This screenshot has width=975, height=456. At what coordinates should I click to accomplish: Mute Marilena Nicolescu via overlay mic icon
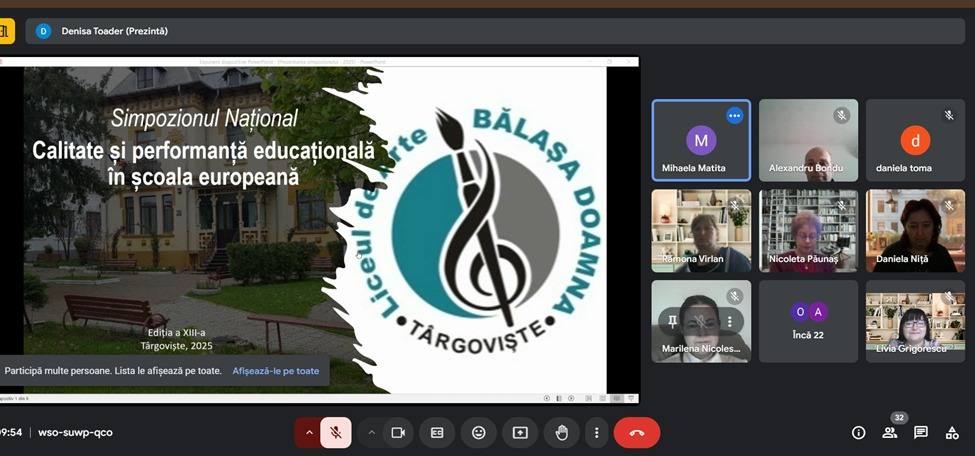pyautogui.click(x=701, y=322)
